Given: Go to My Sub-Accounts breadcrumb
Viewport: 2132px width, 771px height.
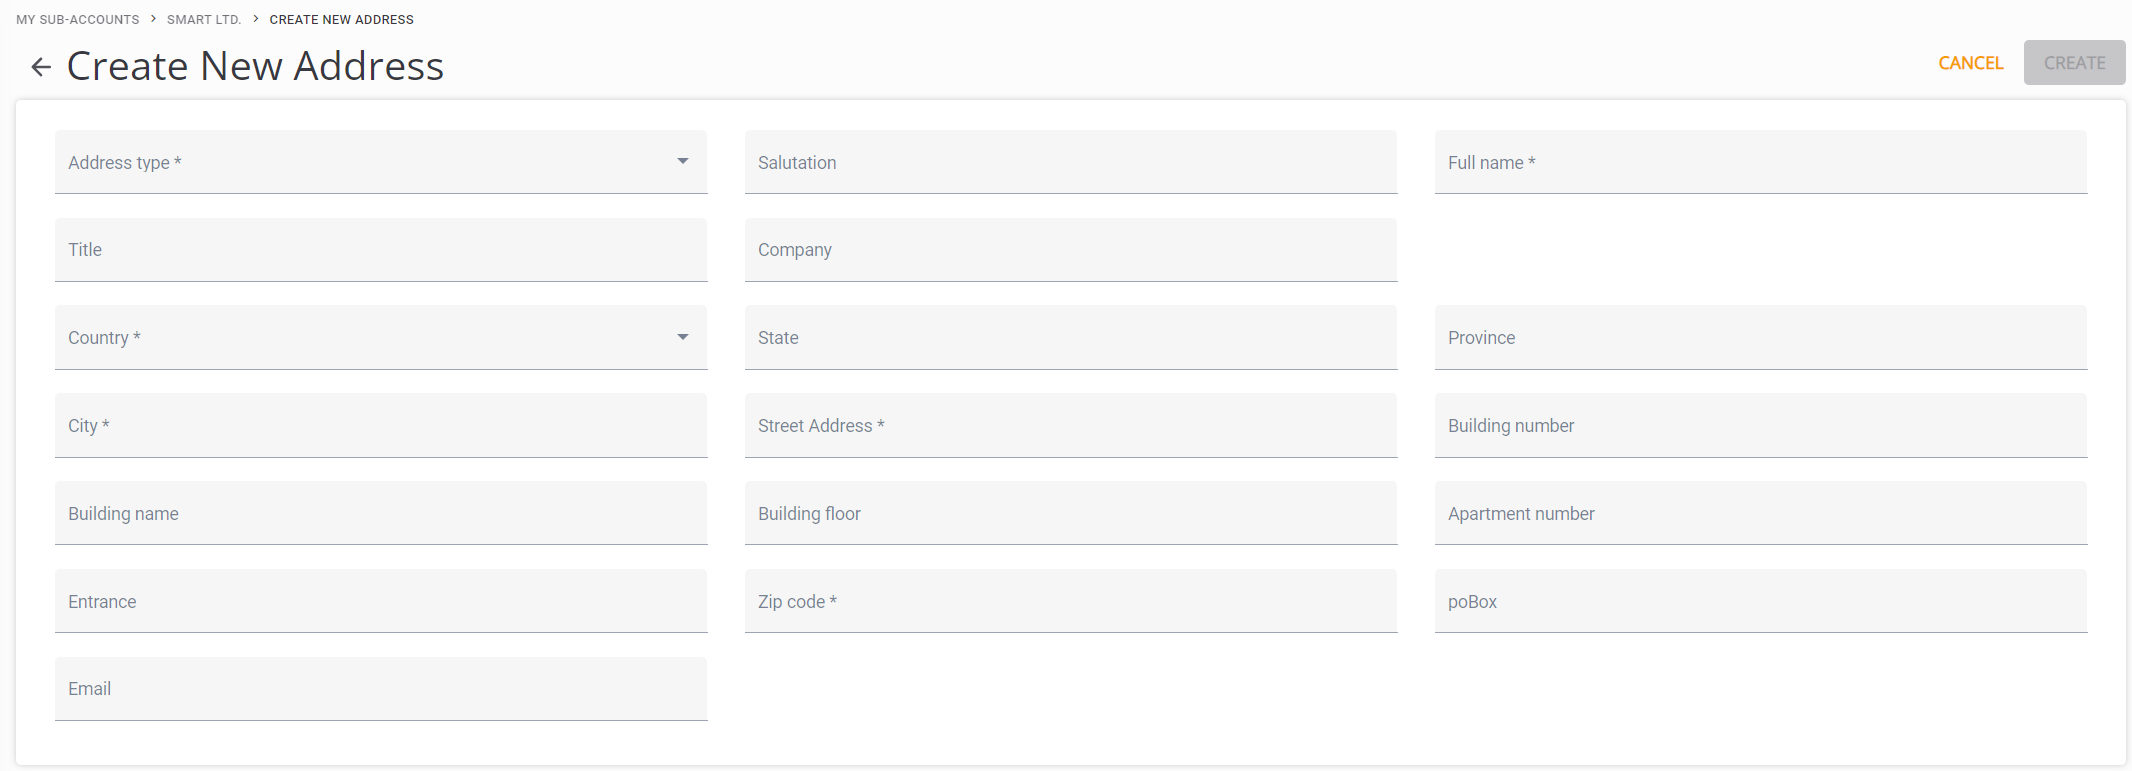Looking at the screenshot, I should tap(78, 20).
